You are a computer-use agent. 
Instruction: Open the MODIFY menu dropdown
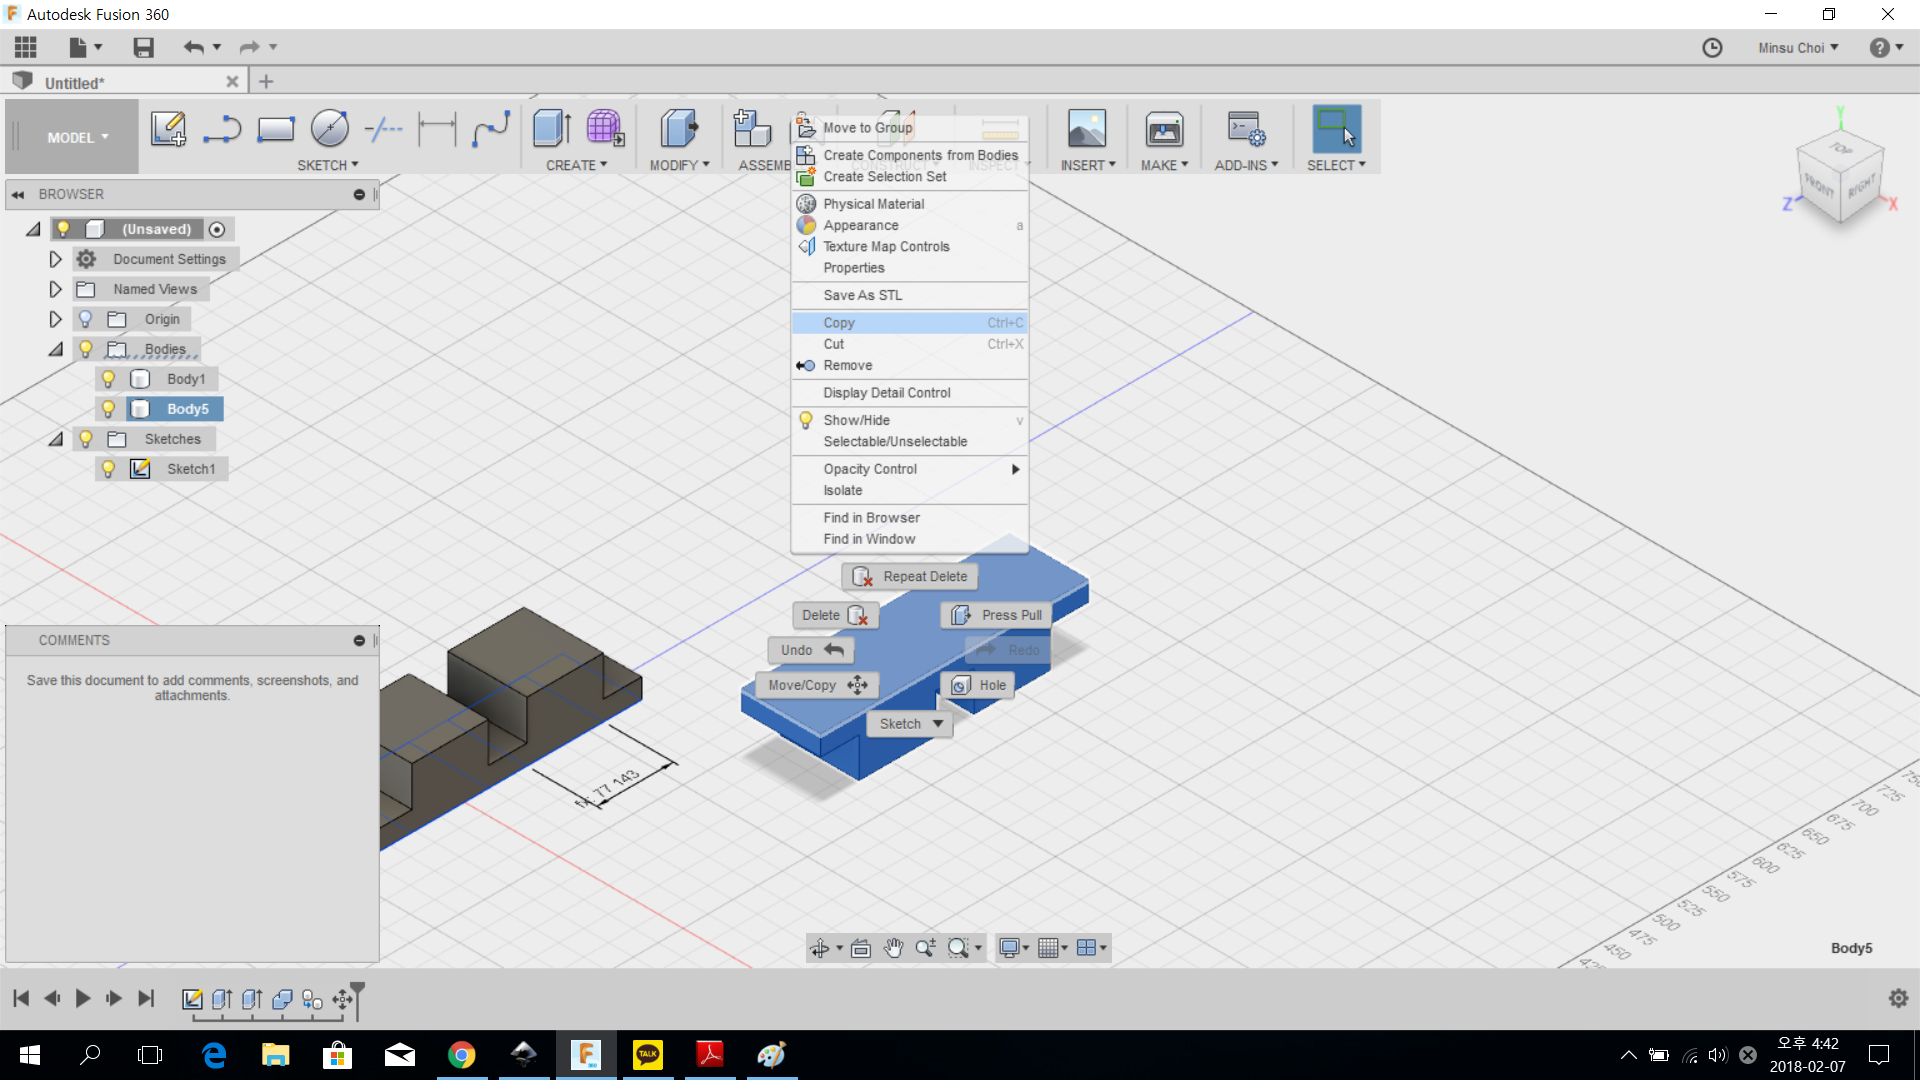pyautogui.click(x=679, y=165)
